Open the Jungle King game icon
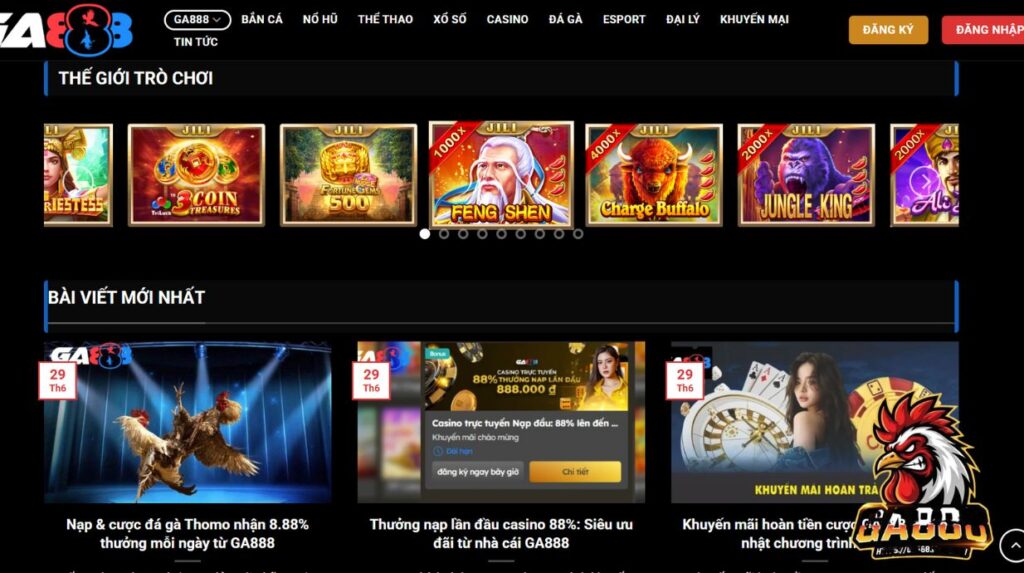1024x573 pixels. tap(806, 175)
